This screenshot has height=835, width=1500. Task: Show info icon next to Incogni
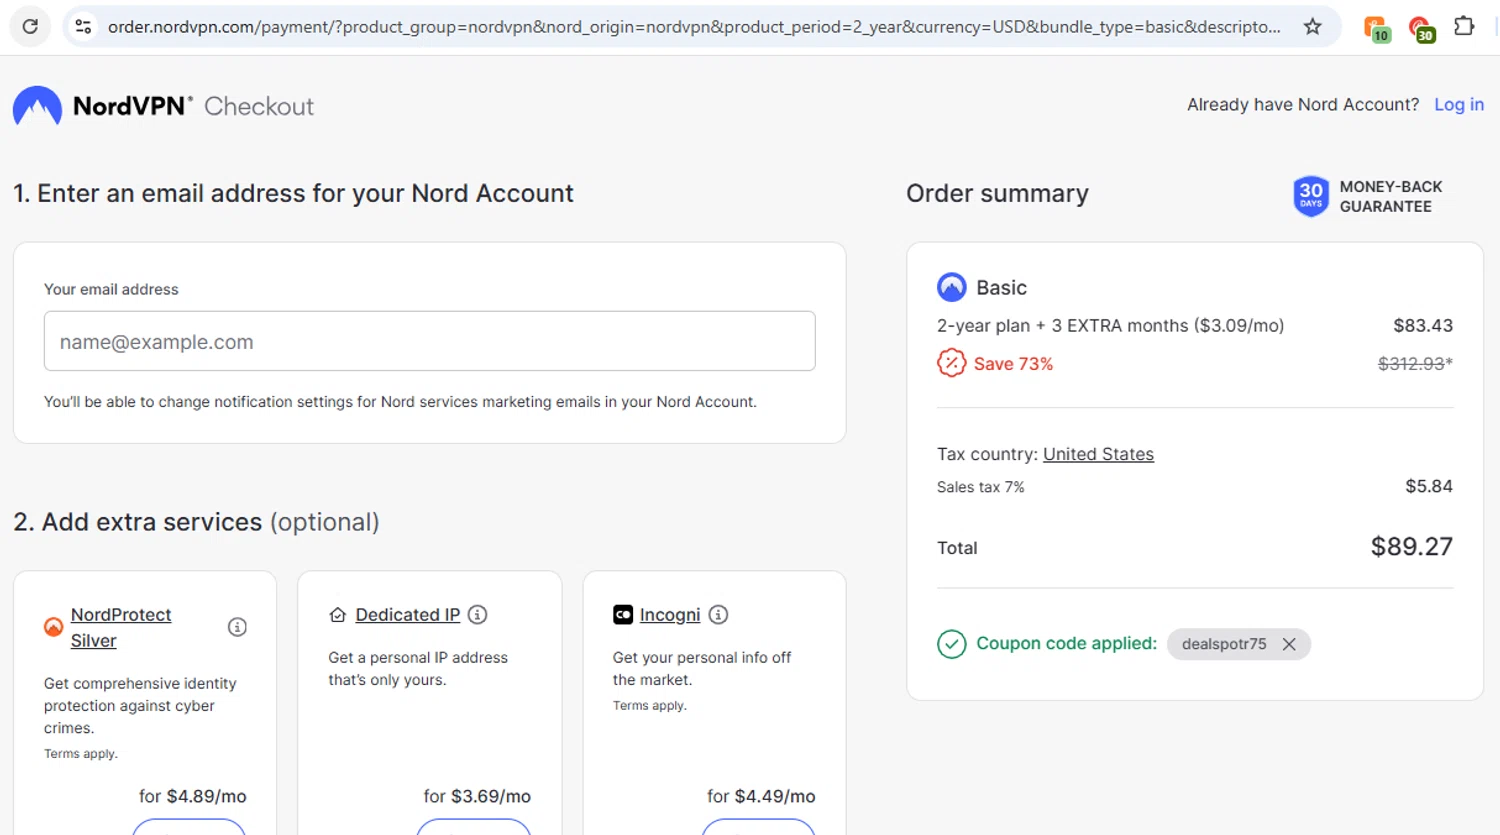point(718,615)
